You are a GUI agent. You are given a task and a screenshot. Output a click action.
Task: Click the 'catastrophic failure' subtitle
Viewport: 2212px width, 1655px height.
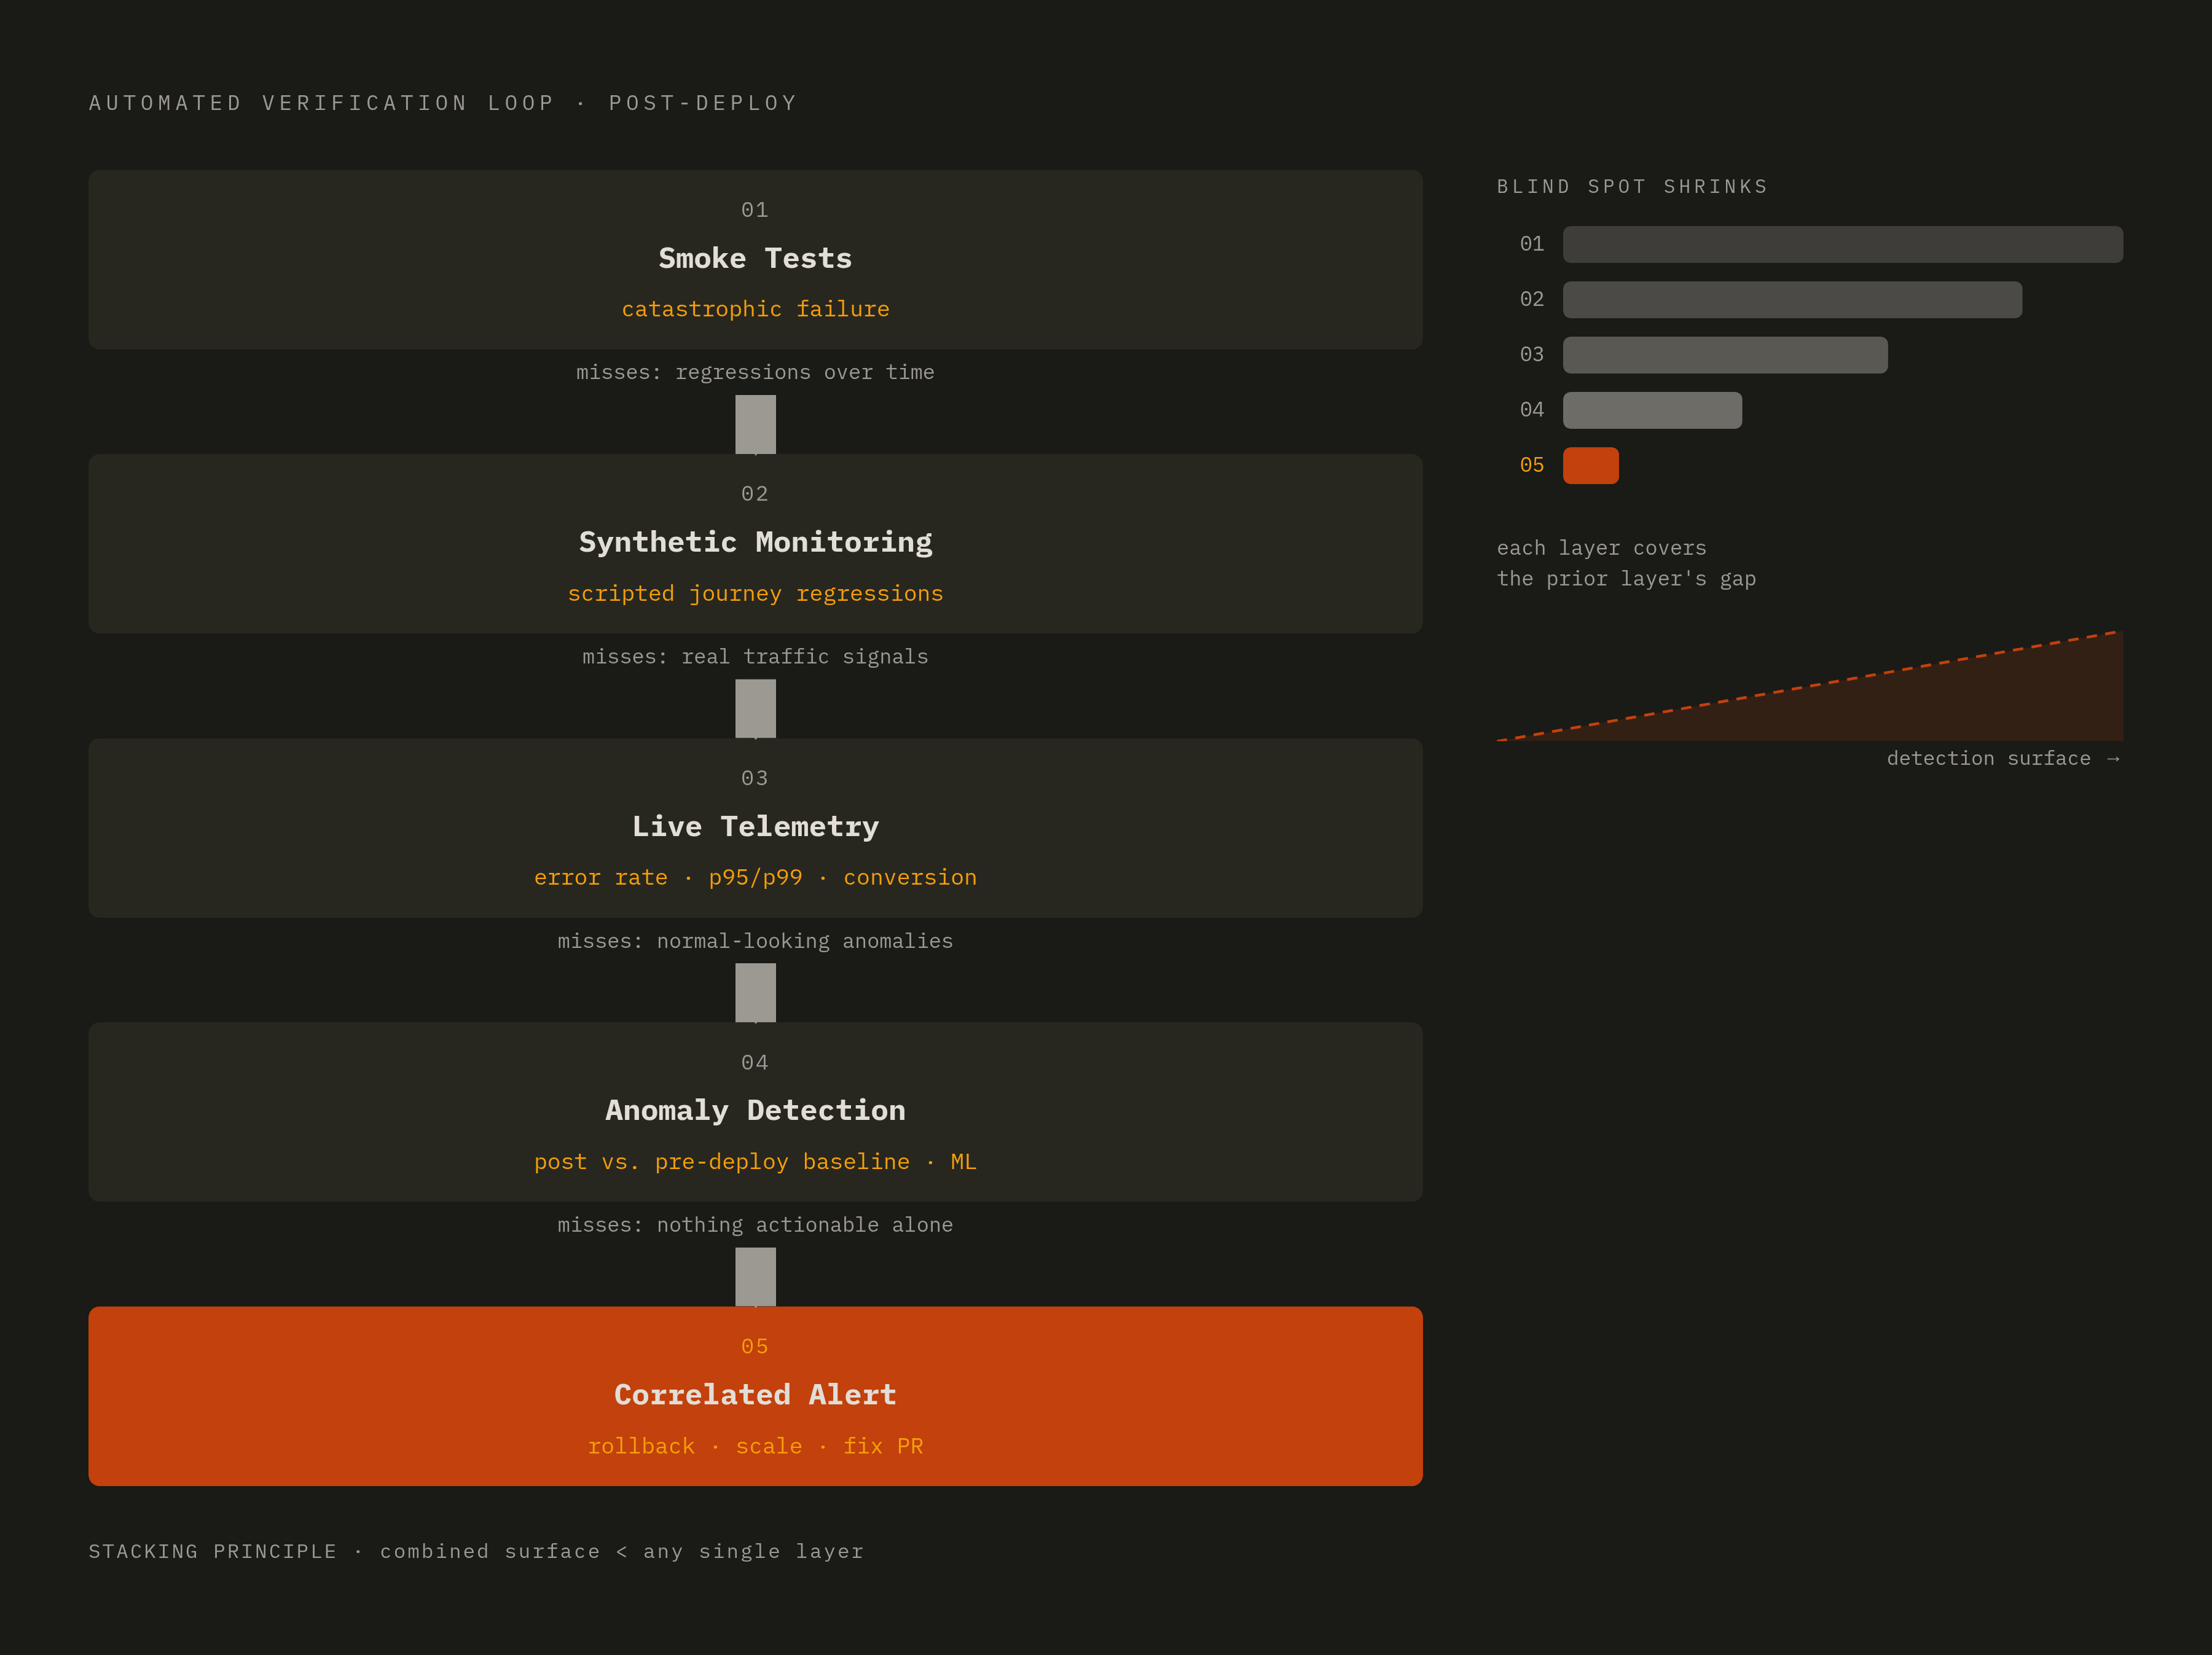click(755, 309)
